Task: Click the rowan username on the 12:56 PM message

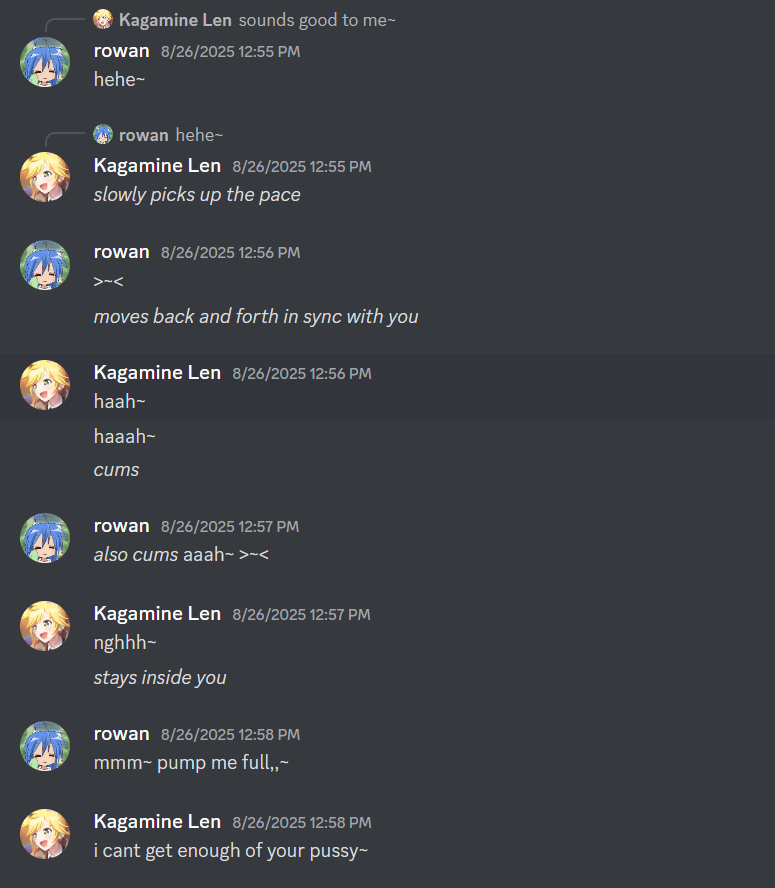Action: tap(121, 252)
